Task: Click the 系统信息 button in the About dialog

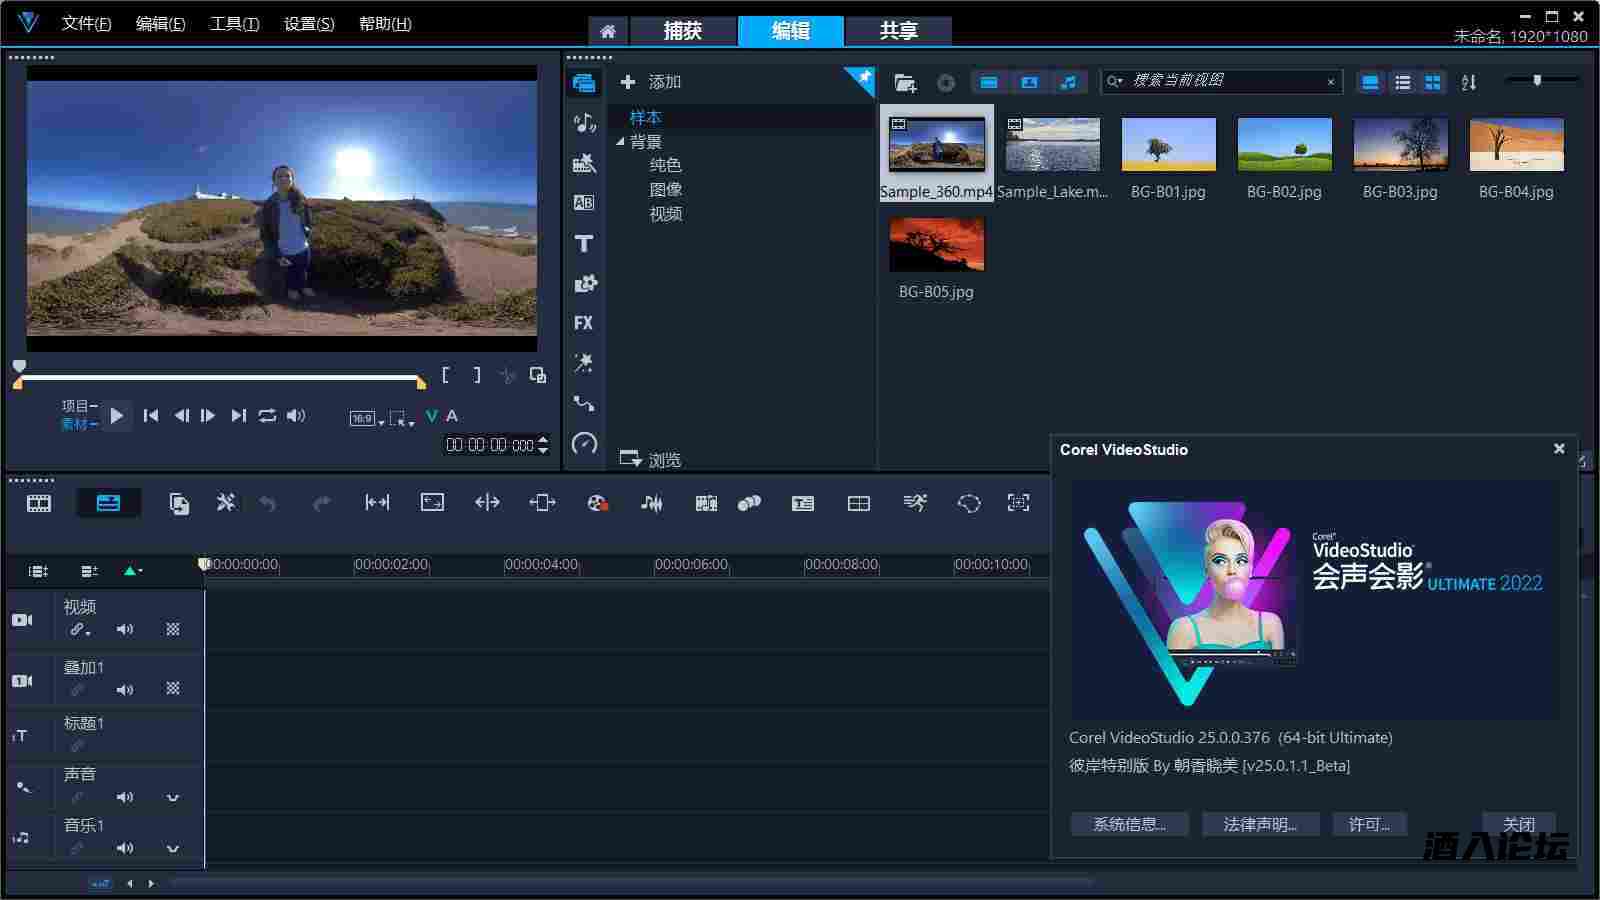Action: [1129, 824]
